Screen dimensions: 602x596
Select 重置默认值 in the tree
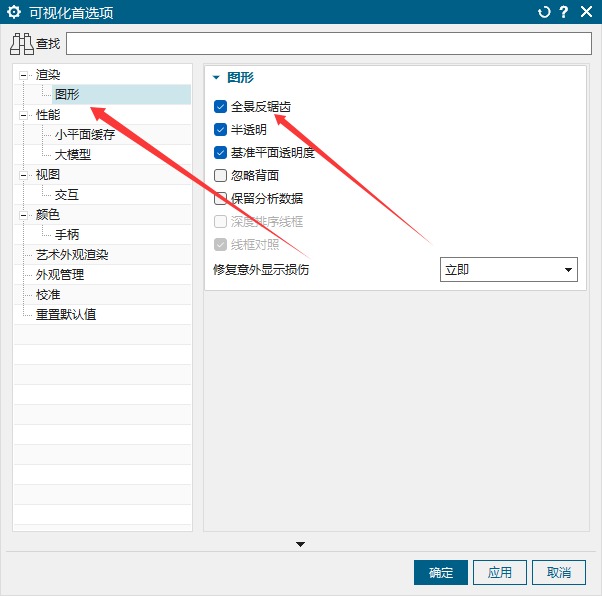(66, 314)
